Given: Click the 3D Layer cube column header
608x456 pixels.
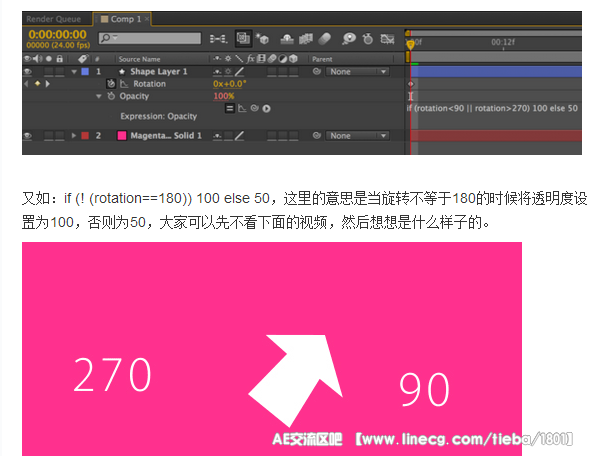Looking at the screenshot, I should 293,59.
